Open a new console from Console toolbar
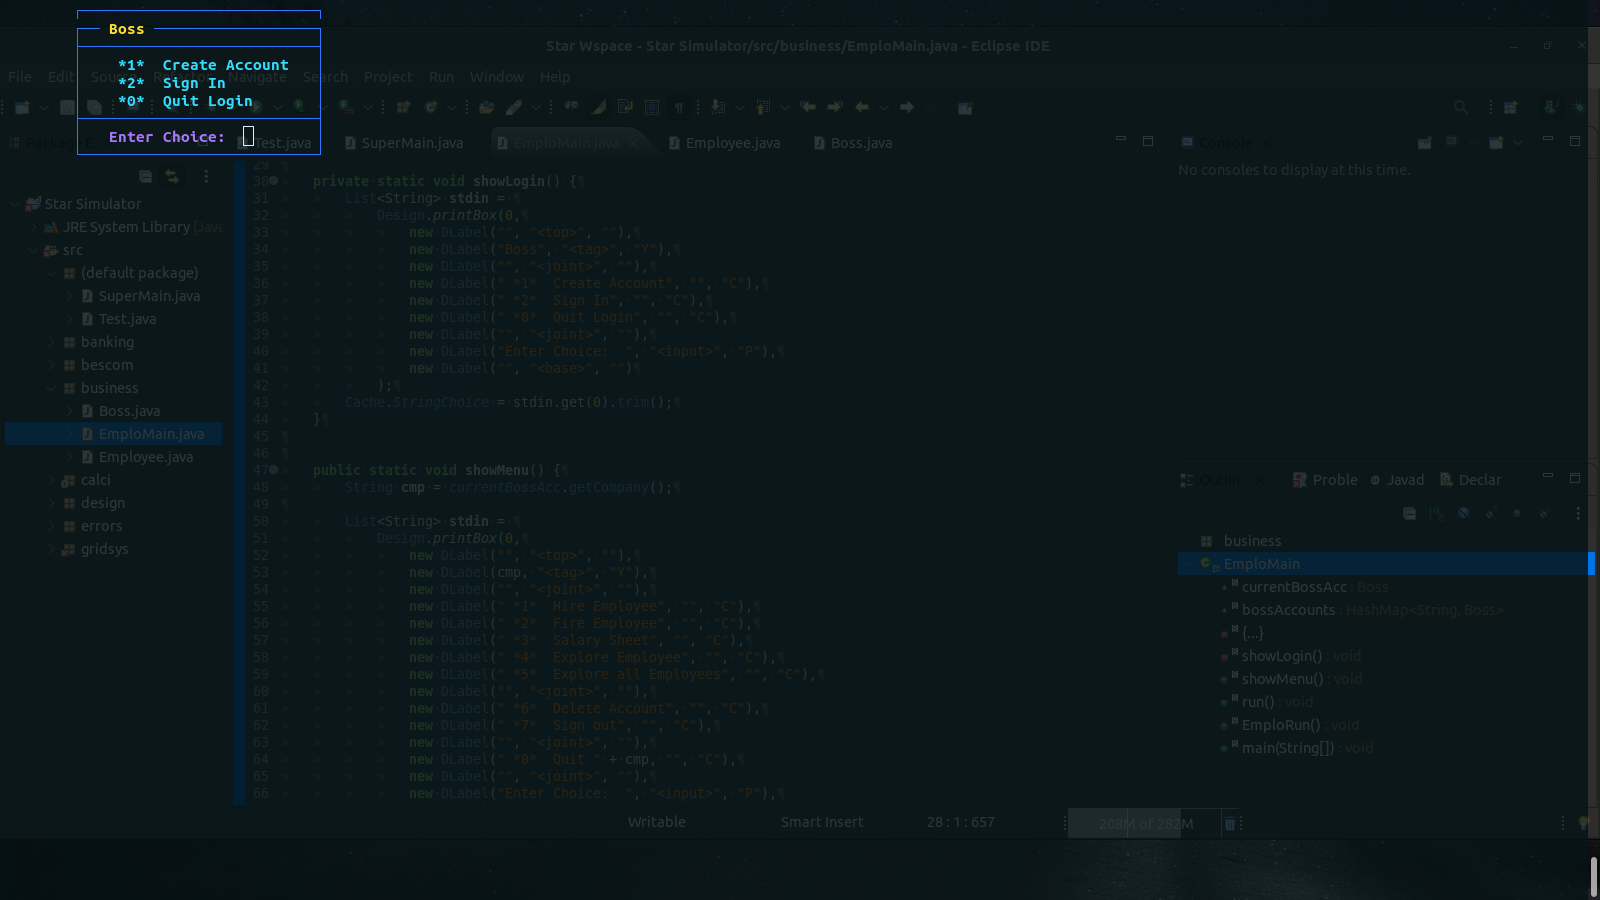Viewport: 1600px width, 900px height. point(1494,142)
